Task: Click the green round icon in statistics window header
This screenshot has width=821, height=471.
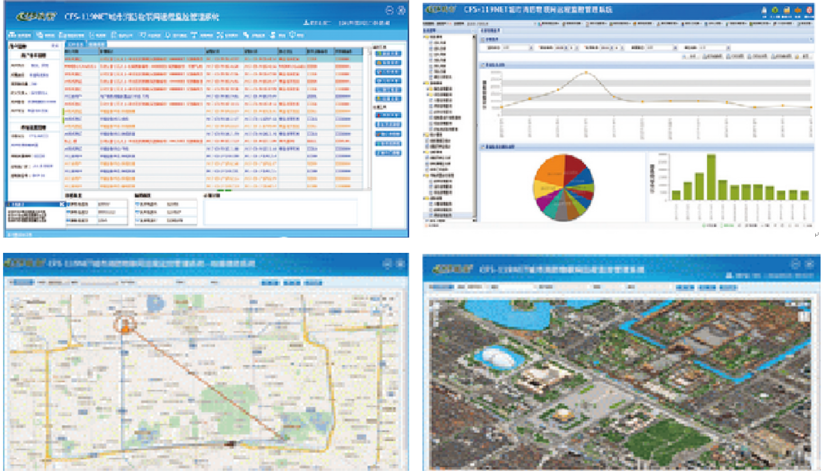Action: coord(775,10)
